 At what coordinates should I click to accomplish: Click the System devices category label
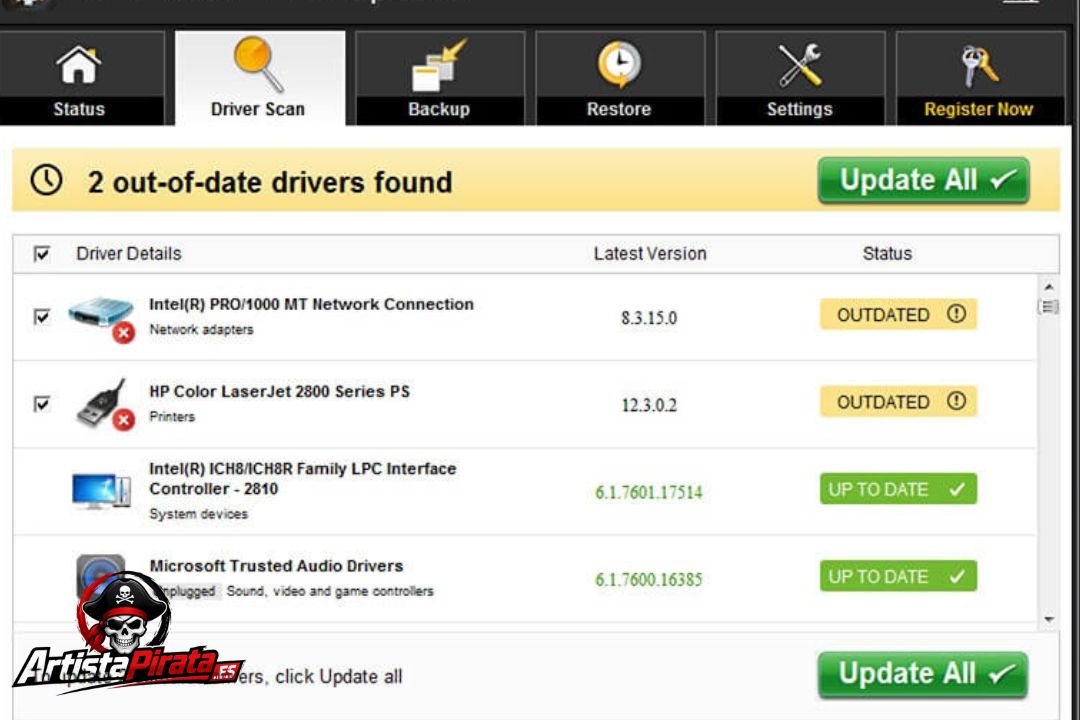[x=198, y=514]
